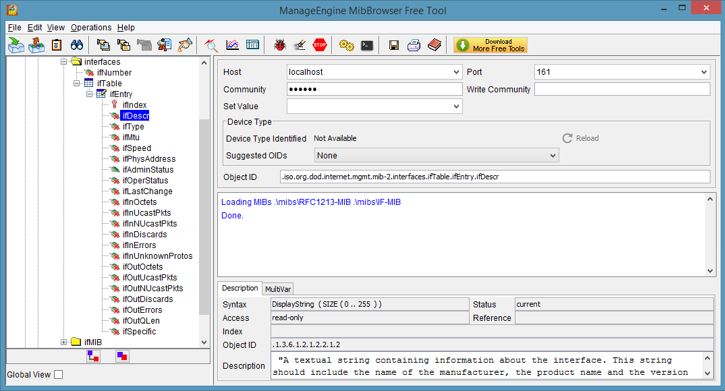Open the SNMP table view icon
Screen dimensions: 725x391
coord(252,45)
